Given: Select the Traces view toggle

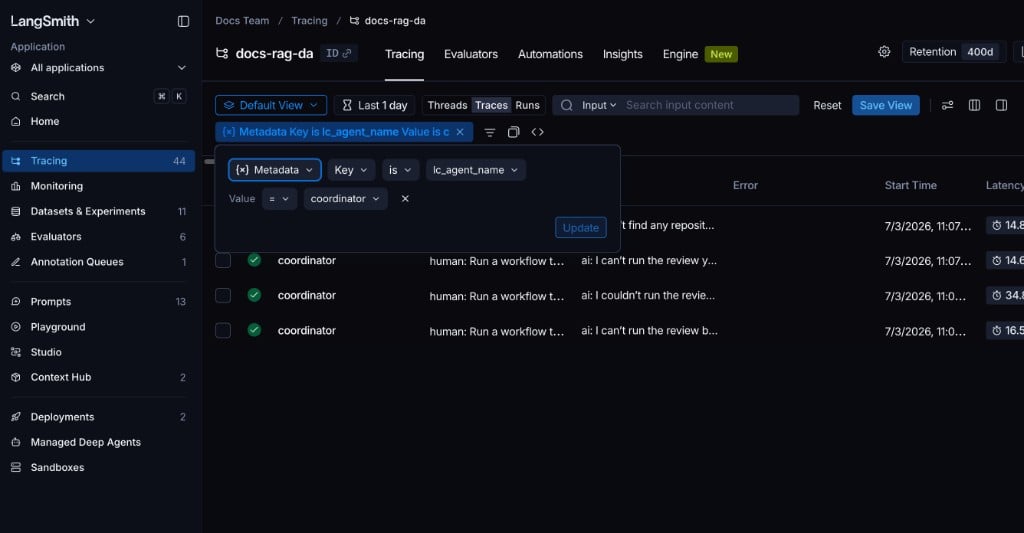Looking at the screenshot, I should click(491, 105).
